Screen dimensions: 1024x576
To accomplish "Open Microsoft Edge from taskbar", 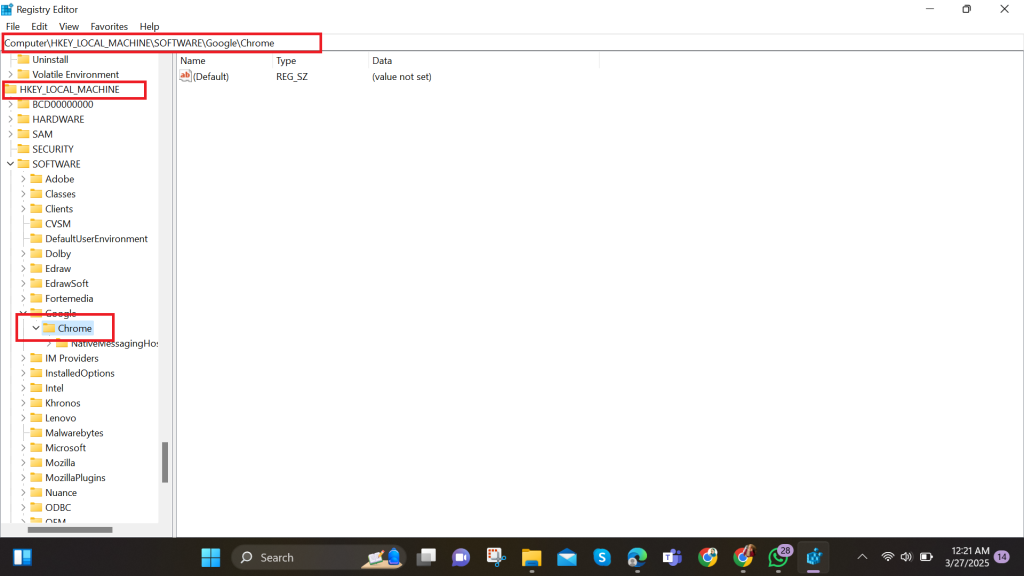I will pyautogui.click(x=637, y=558).
